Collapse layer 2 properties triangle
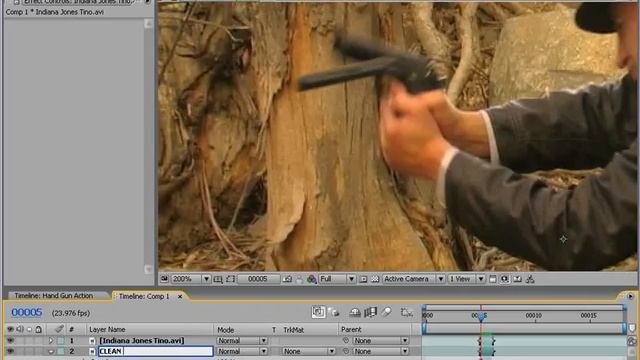This screenshot has width=640, height=360. coord(51,351)
